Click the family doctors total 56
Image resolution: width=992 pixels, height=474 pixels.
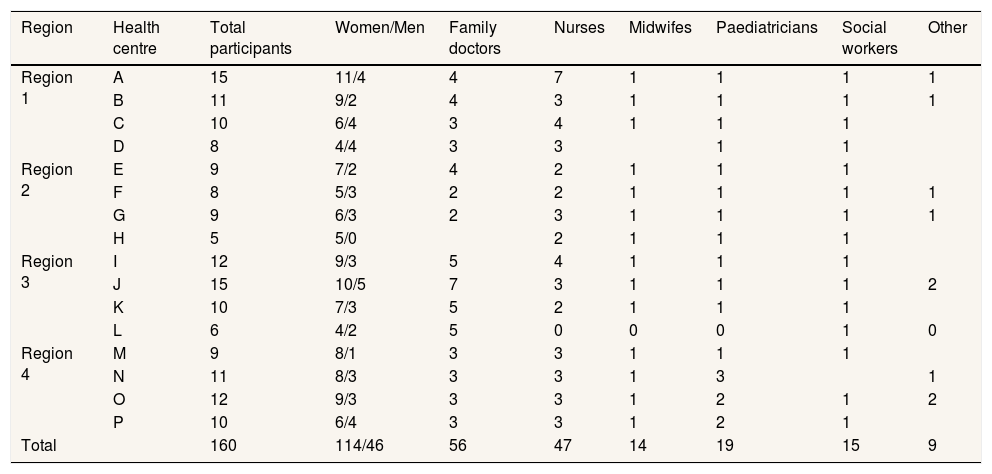[x=459, y=446]
